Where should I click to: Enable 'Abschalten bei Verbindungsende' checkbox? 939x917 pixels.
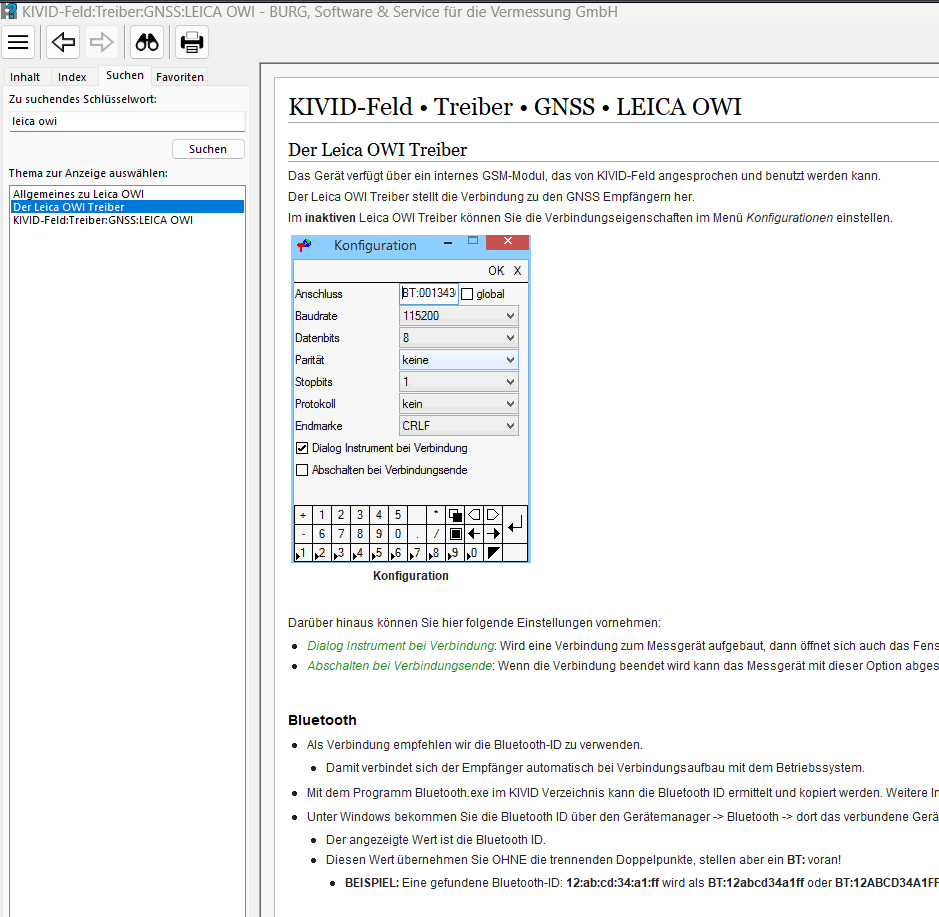pyautogui.click(x=302, y=470)
